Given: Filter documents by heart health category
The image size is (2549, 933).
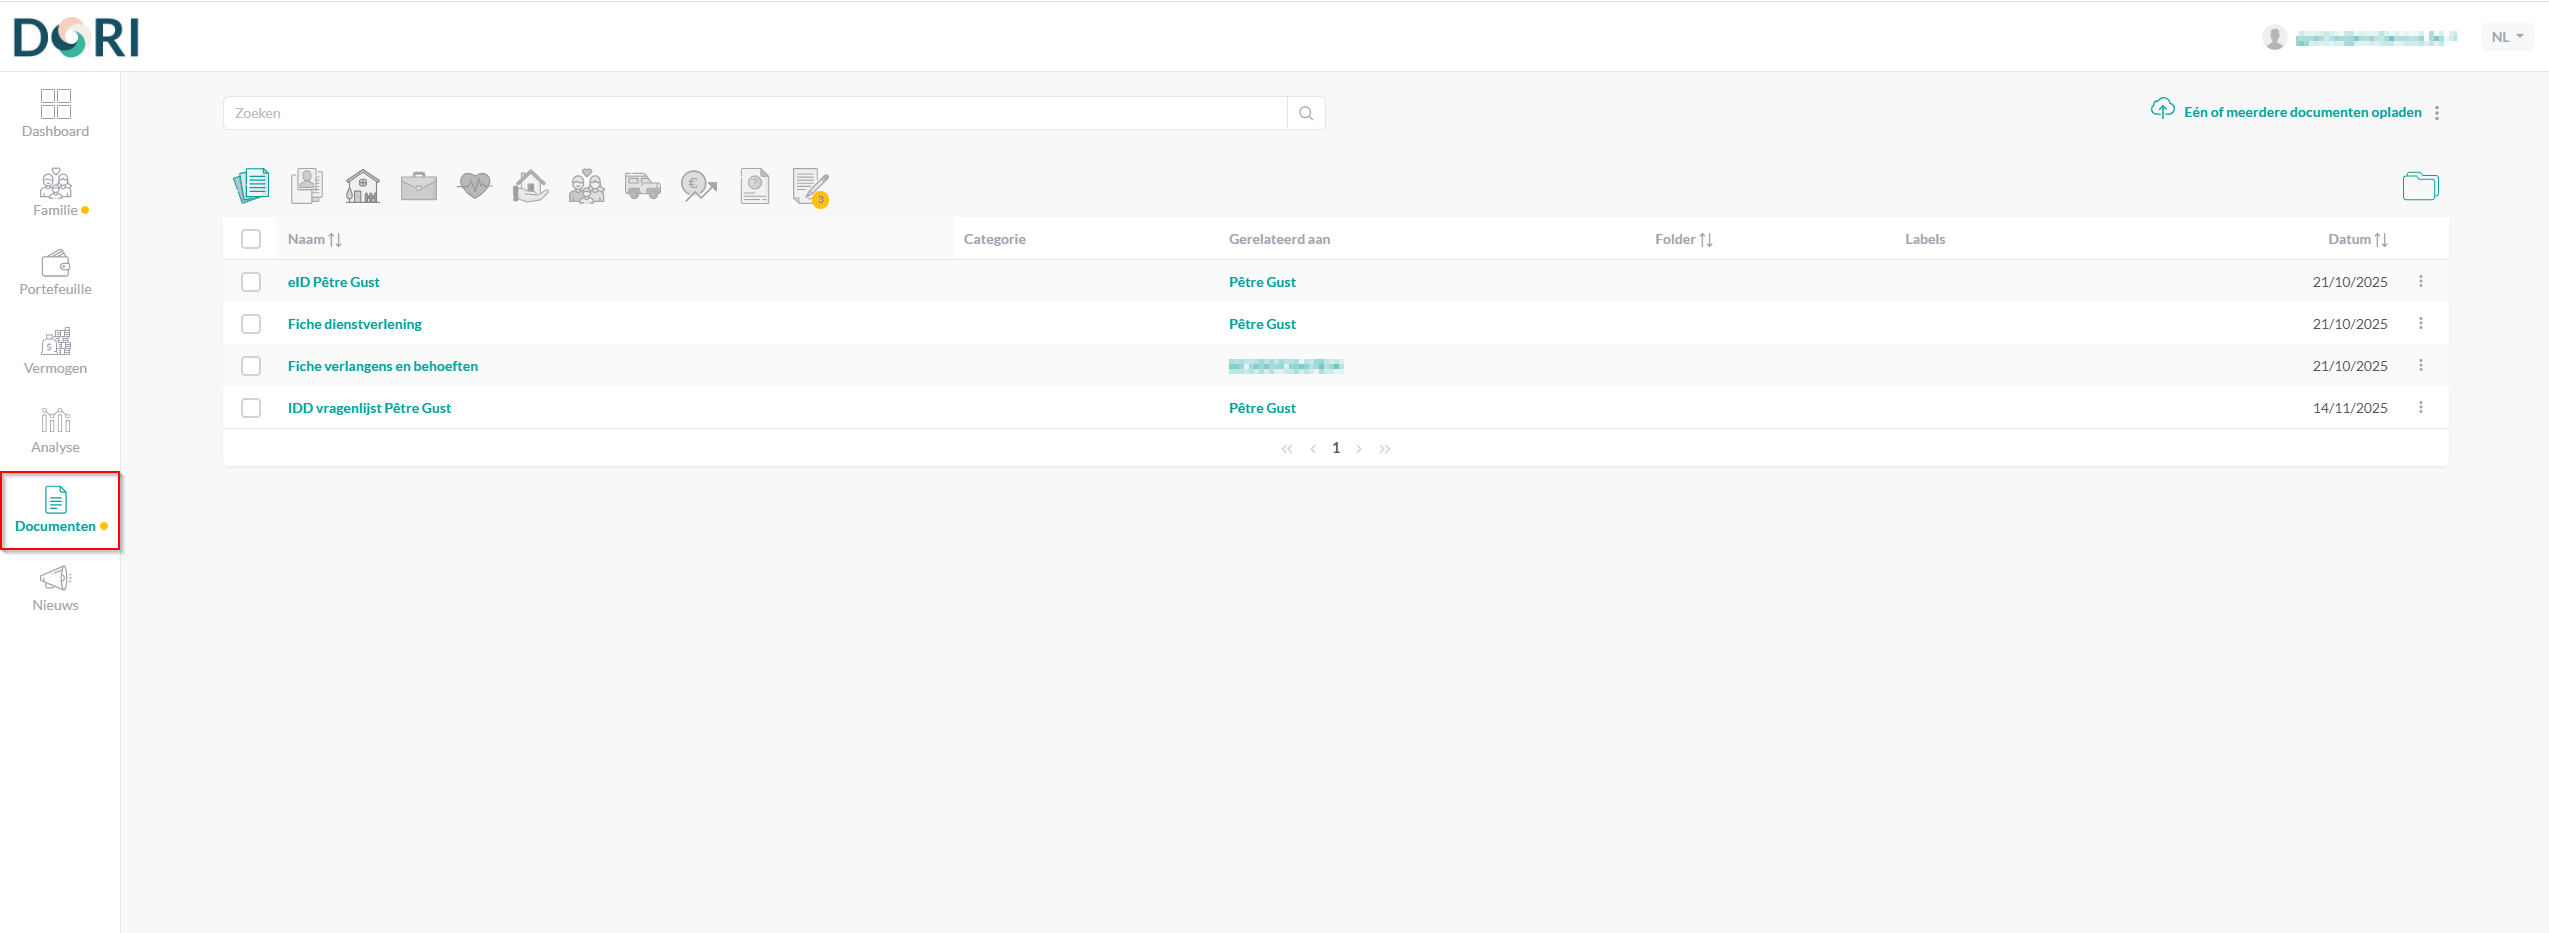Looking at the screenshot, I should coord(474,186).
